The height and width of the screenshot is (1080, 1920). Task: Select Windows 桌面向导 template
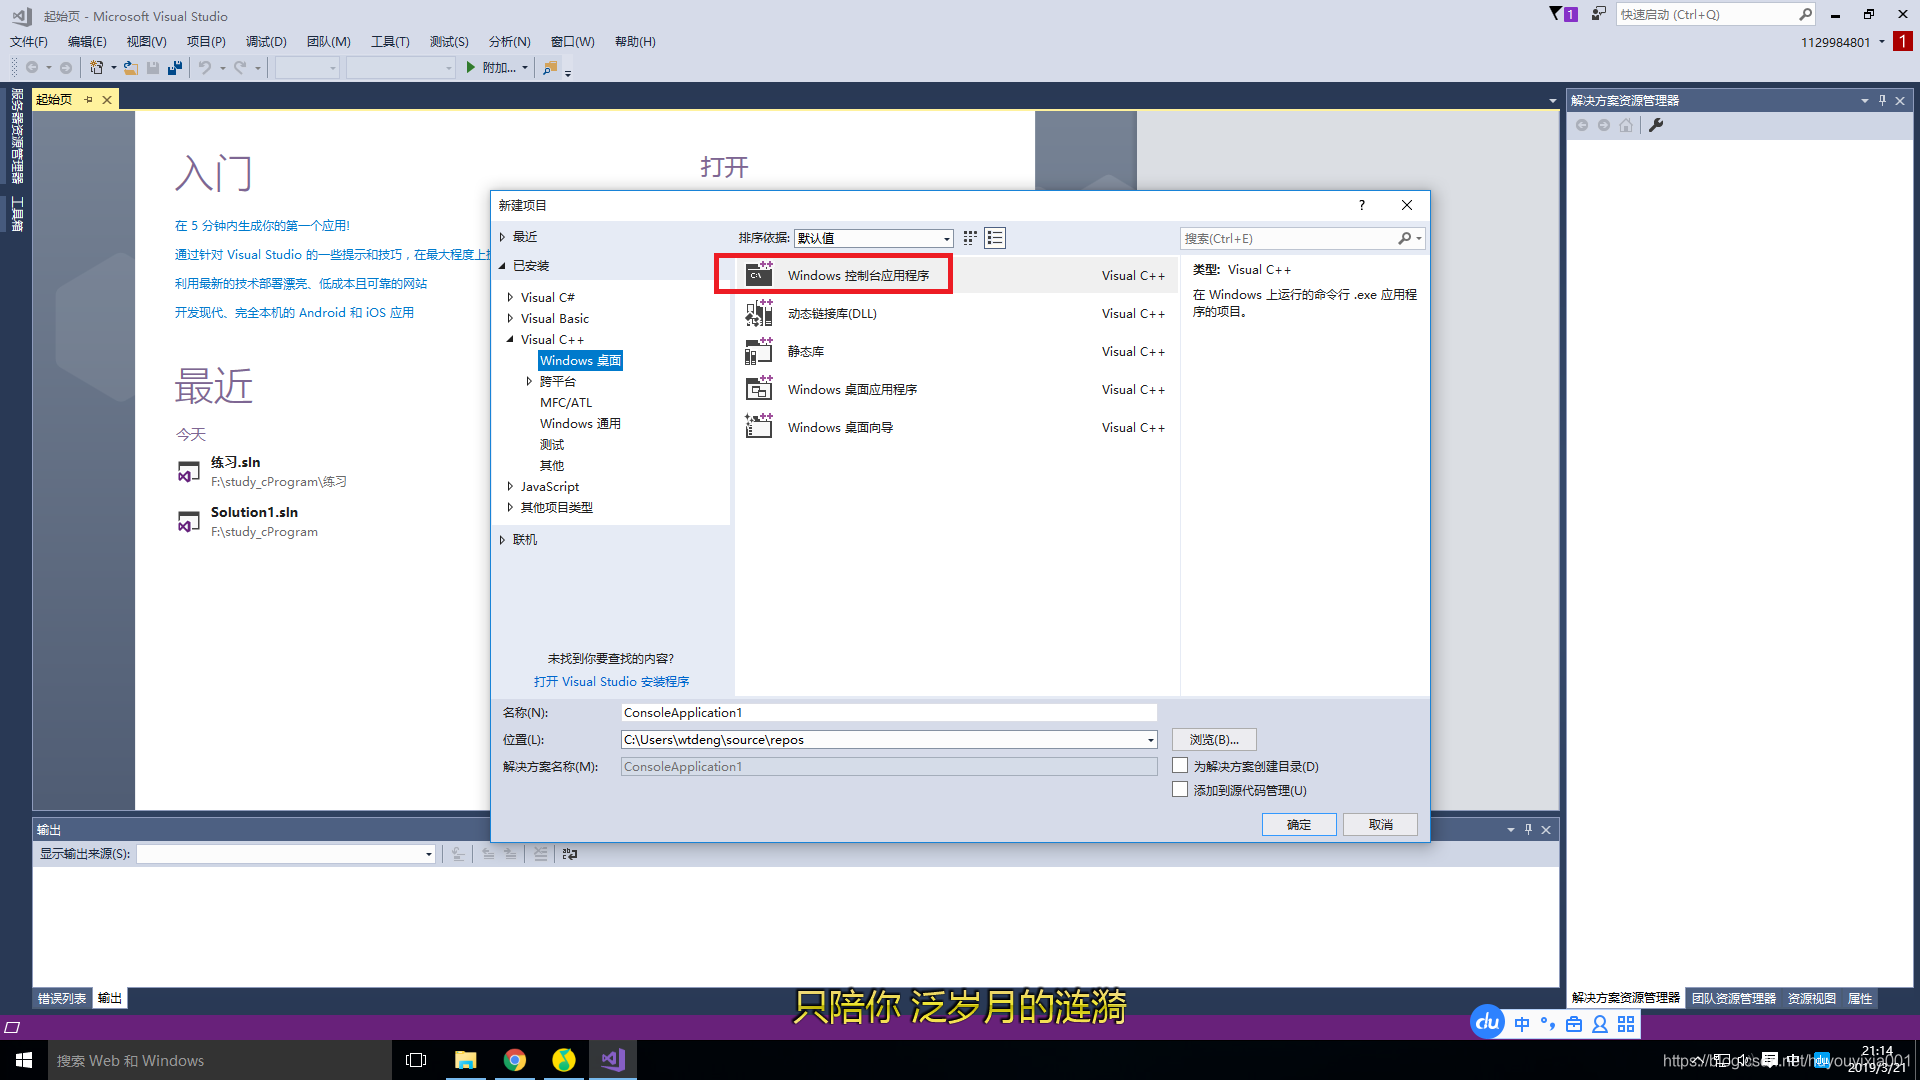coord(955,428)
